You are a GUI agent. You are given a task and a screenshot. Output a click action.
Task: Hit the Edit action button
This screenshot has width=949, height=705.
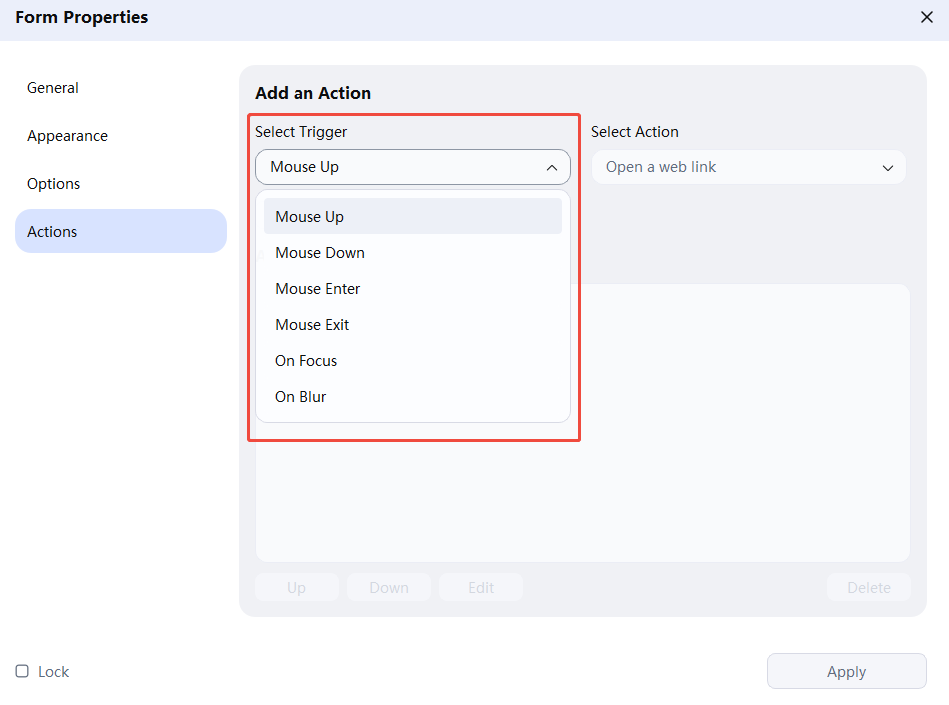[481, 588]
